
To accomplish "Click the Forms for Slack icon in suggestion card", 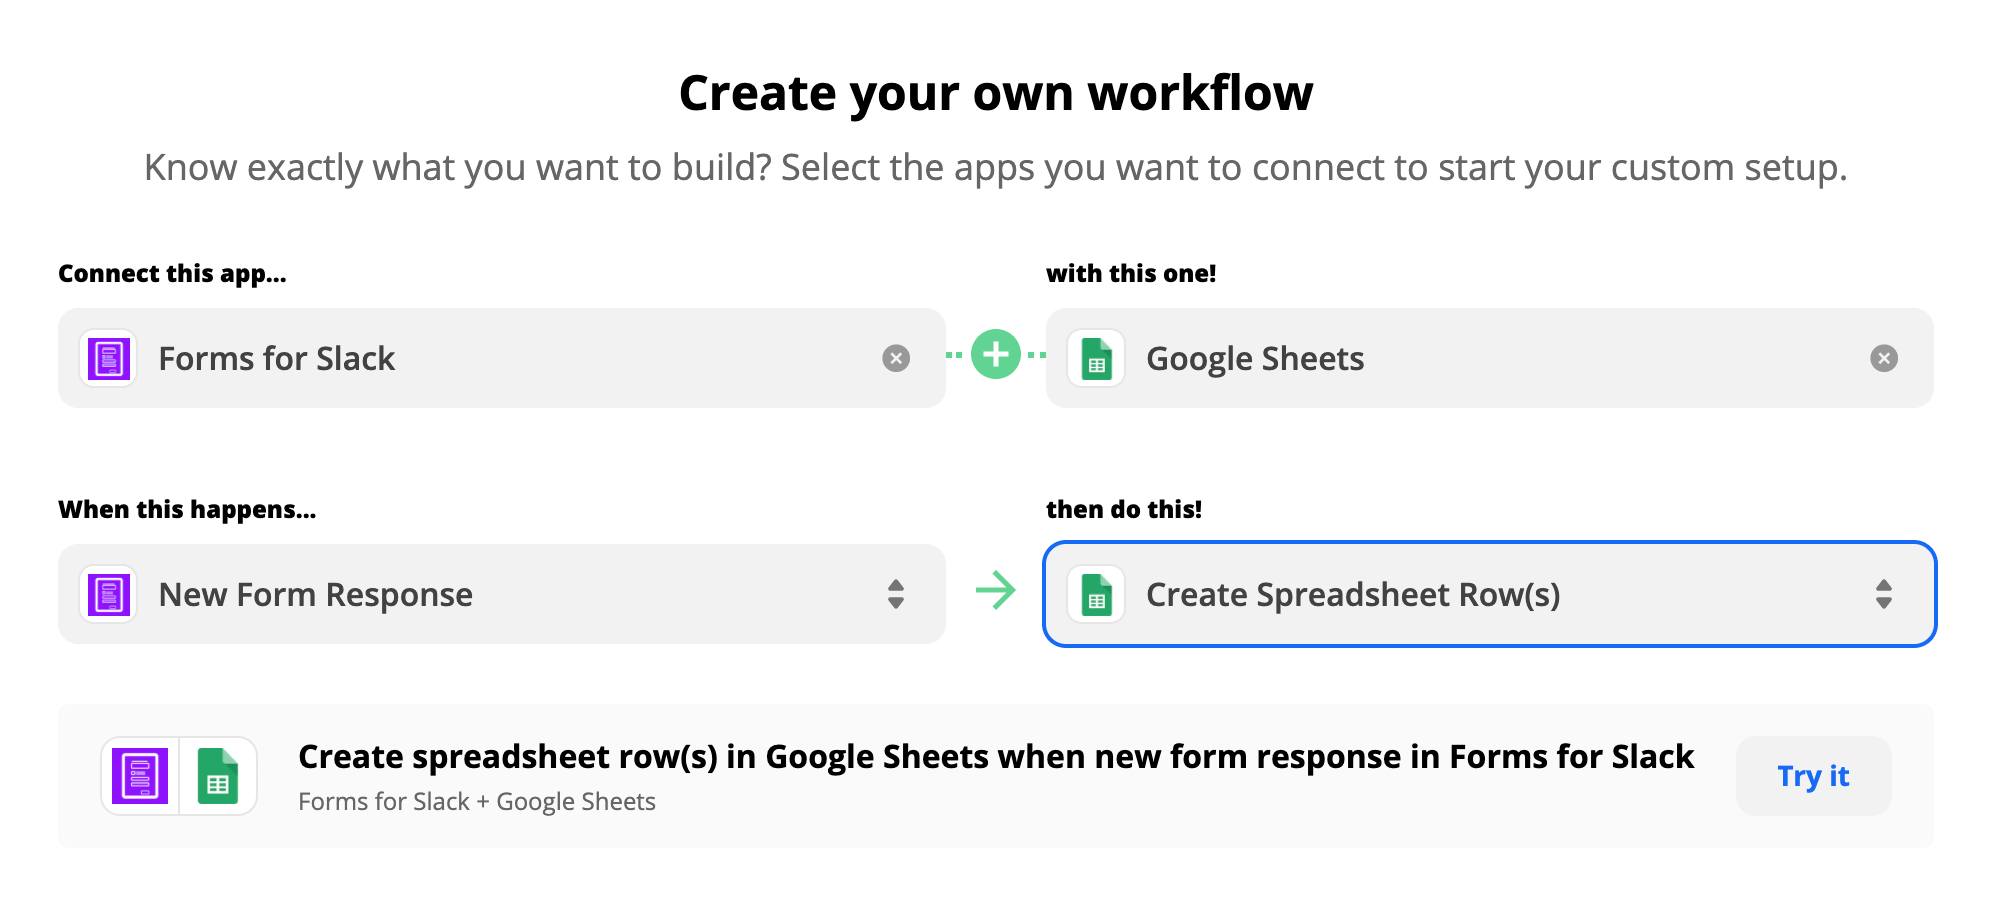I will (140, 775).
